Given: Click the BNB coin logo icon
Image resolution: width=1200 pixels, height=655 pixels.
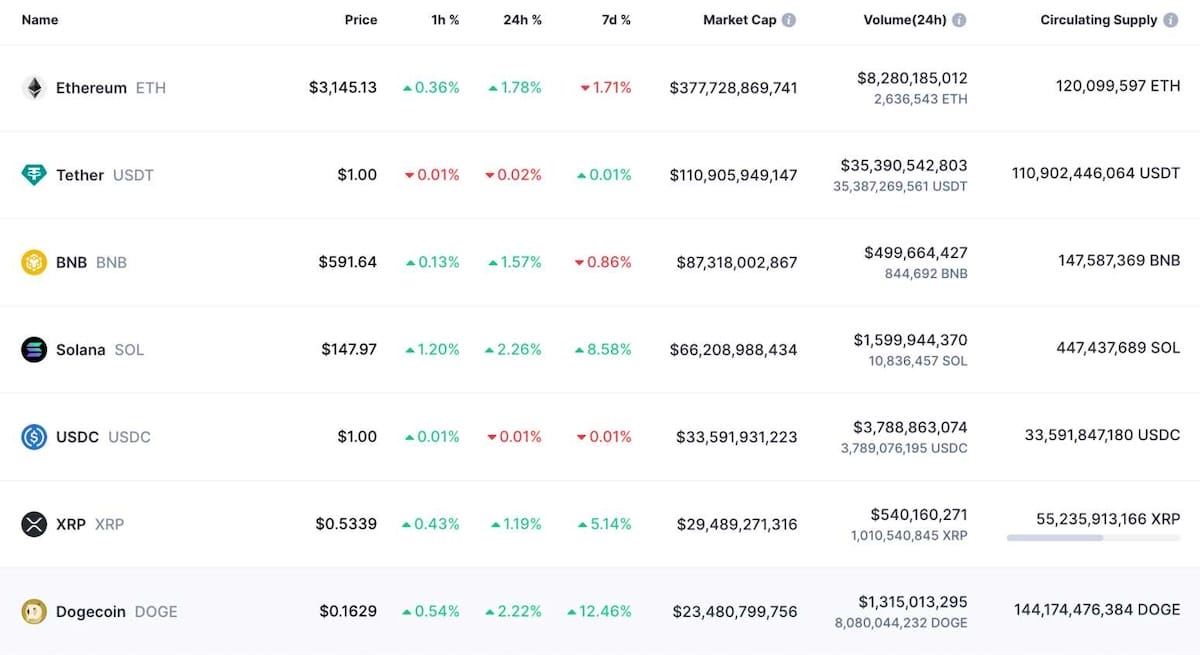Looking at the screenshot, I should [x=34, y=262].
